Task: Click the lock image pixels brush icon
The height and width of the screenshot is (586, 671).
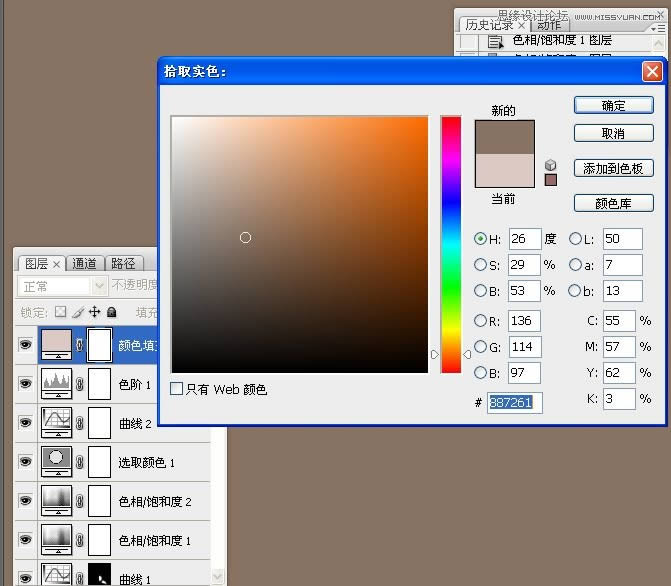Action: 77,312
